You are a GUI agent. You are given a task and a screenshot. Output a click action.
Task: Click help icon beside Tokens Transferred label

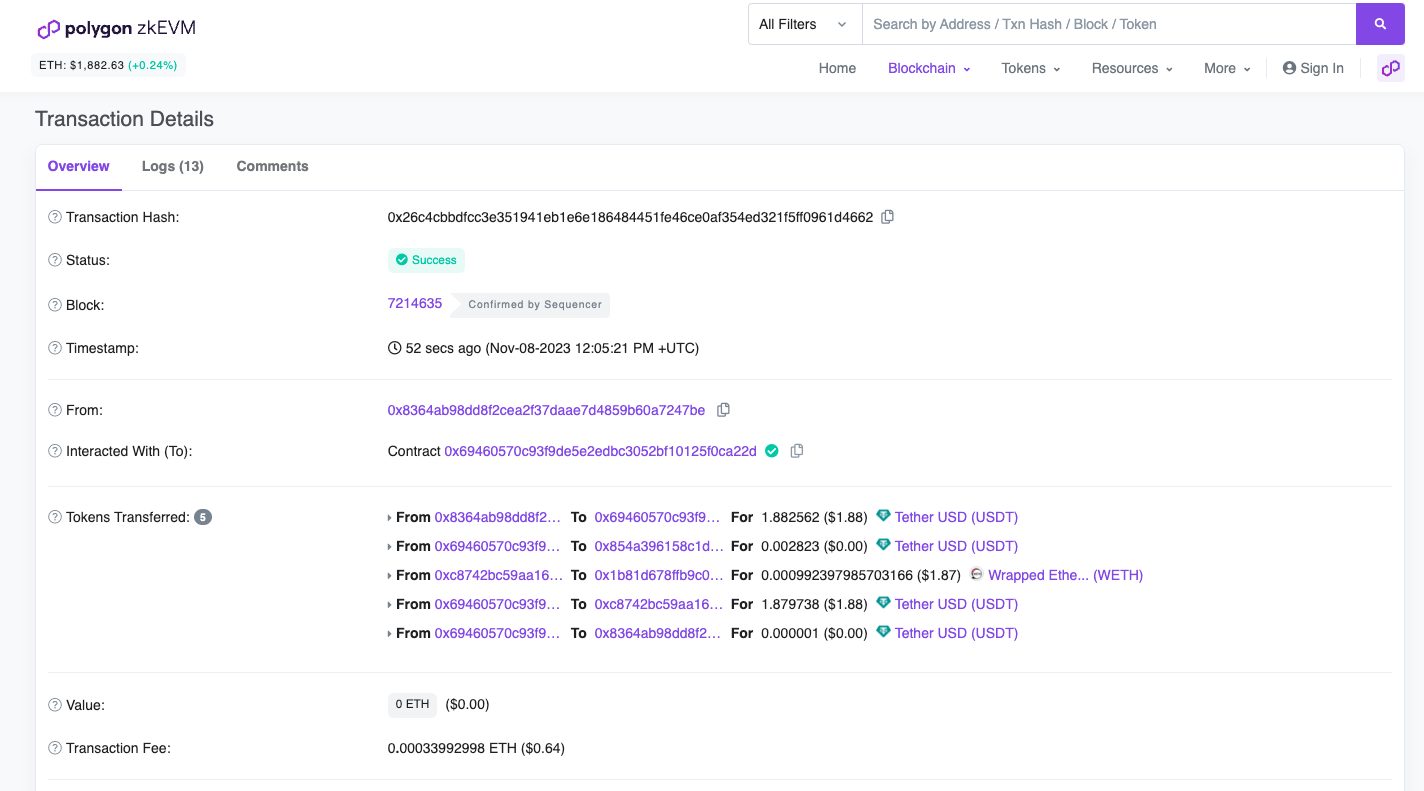(x=55, y=517)
